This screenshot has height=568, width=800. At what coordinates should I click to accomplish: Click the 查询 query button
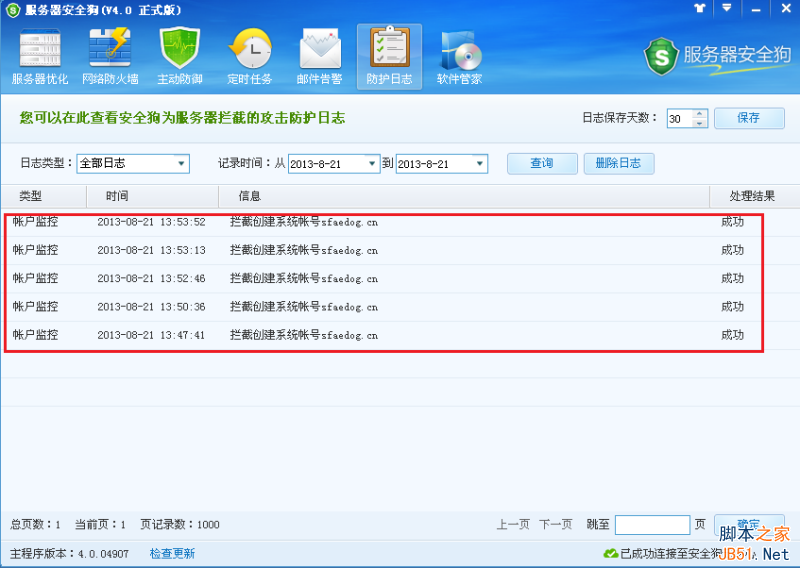(542, 163)
